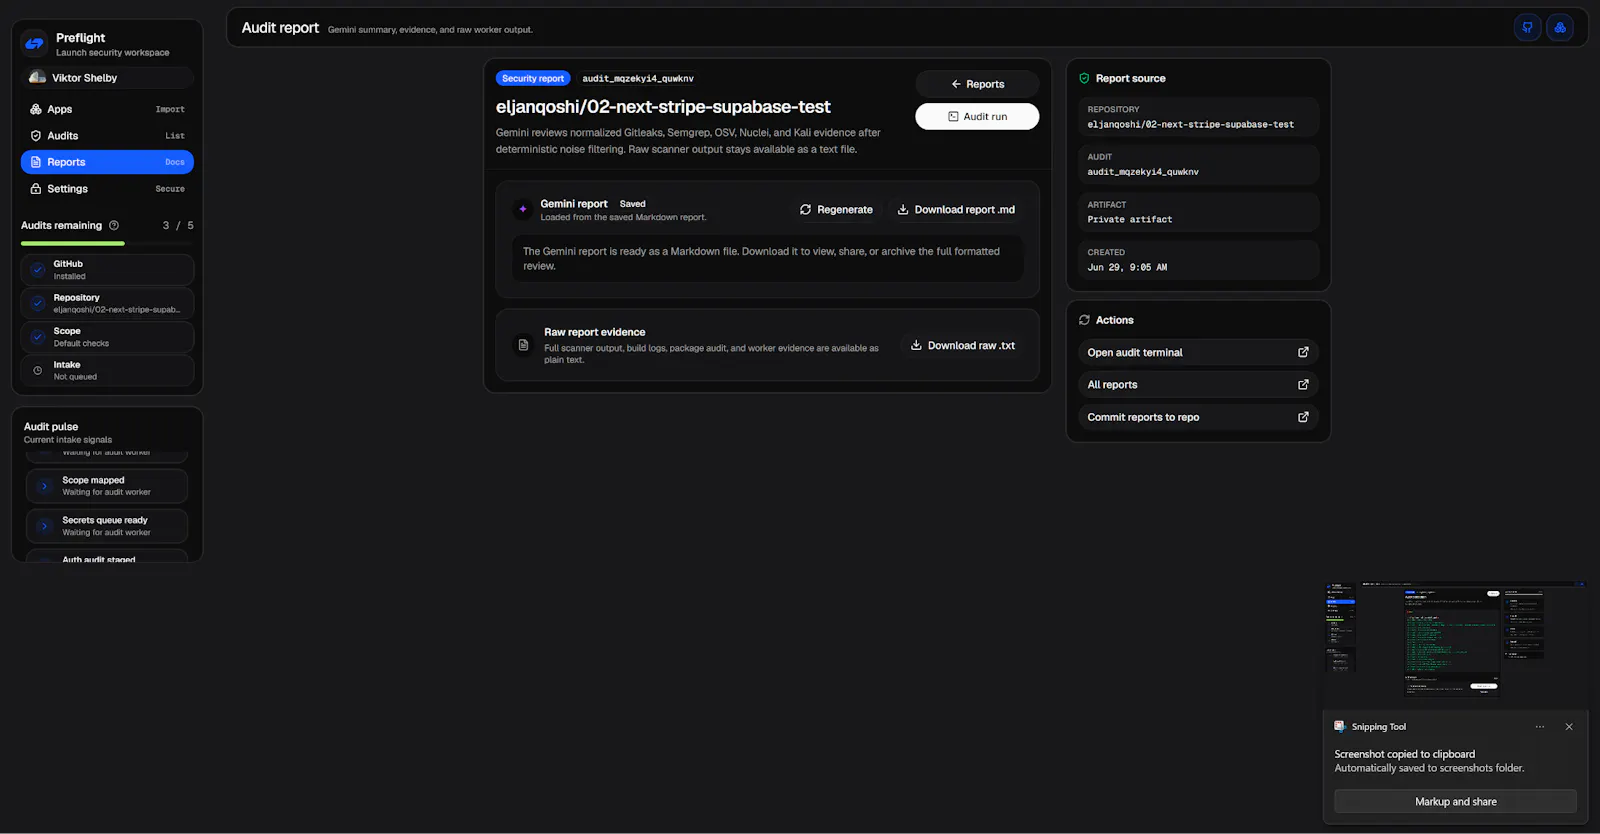The height and width of the screenshot is (834, 1600).
Task: Click the Intake clock icon
Action: click(38, 370)
